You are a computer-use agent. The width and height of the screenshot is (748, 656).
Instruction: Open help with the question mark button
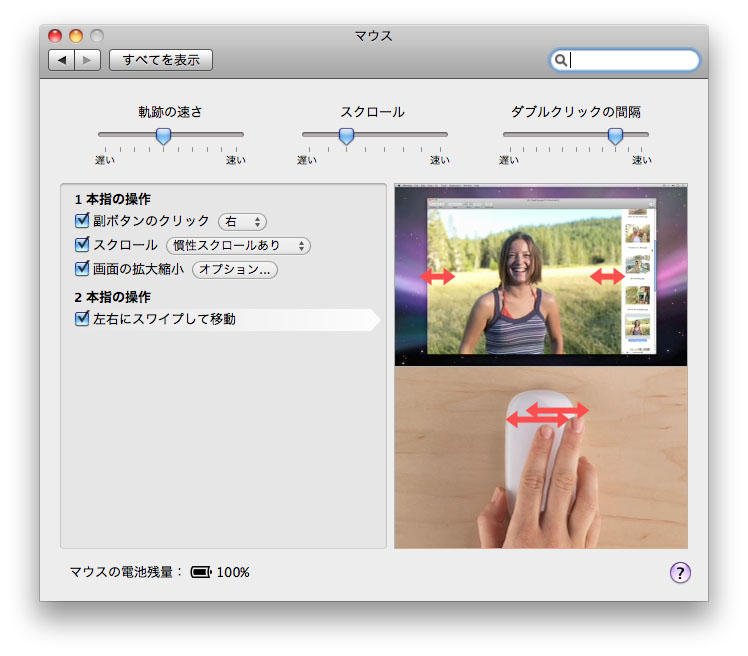[680, 572]
